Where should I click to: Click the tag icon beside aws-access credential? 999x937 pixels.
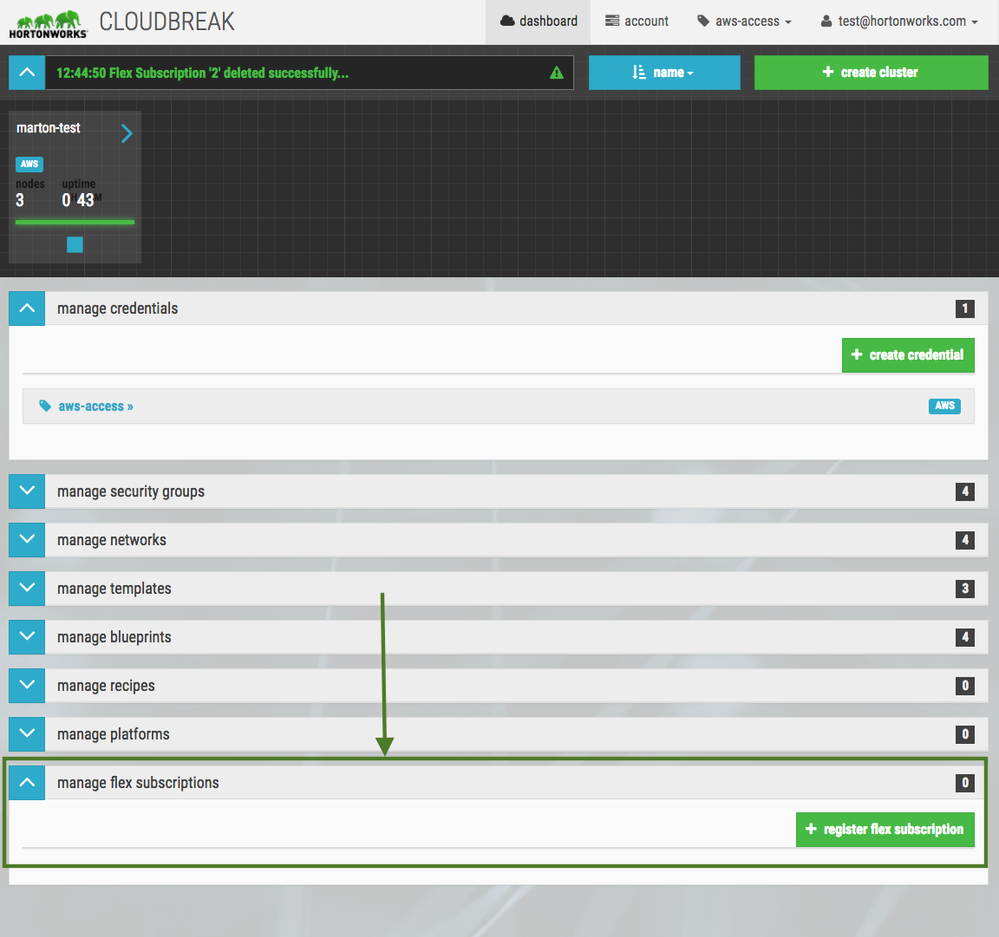pos(45,406)
